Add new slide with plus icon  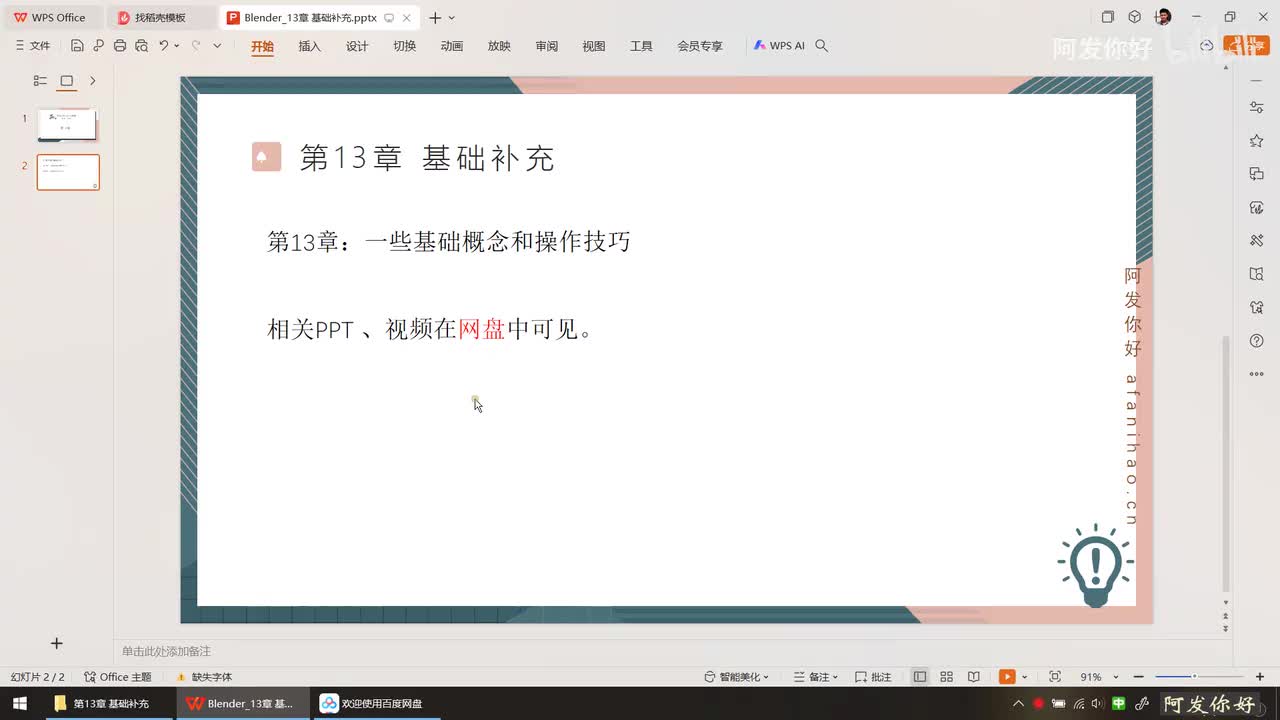click(x=57, y=644)
